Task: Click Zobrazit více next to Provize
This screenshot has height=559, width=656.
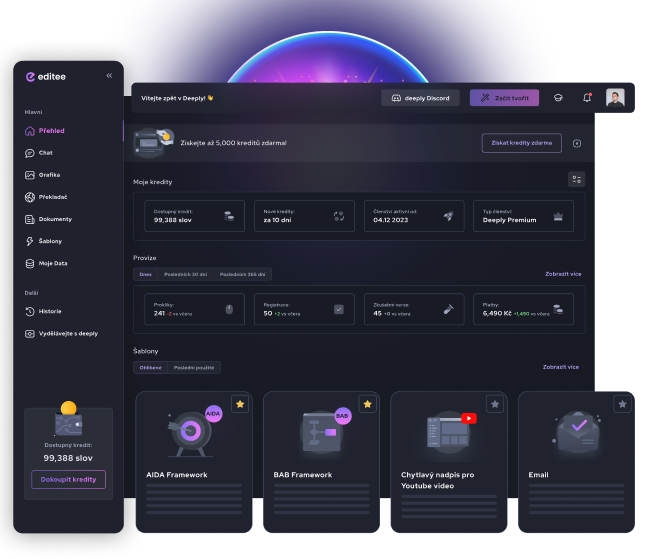Action: (x=563, y=274)
